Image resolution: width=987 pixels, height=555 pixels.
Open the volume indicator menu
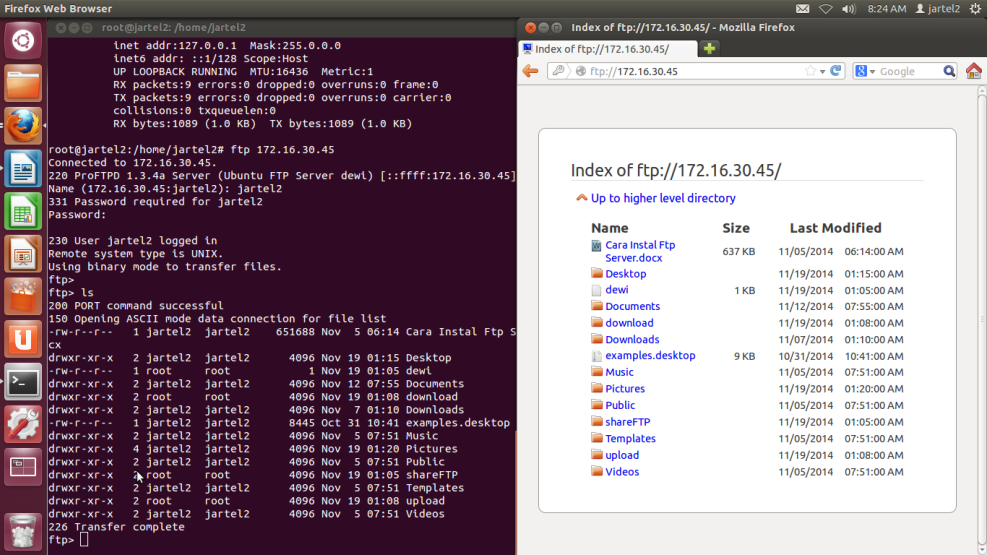point(849,9)
